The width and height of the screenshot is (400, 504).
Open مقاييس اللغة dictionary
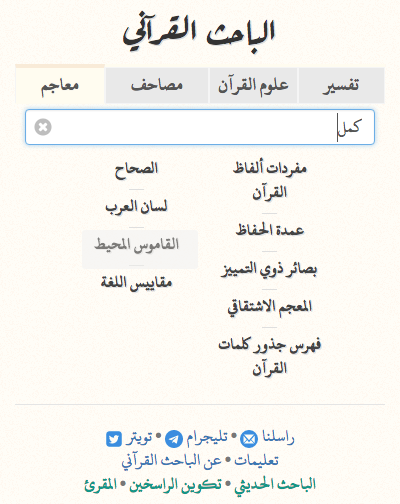[x=136, y=283]
